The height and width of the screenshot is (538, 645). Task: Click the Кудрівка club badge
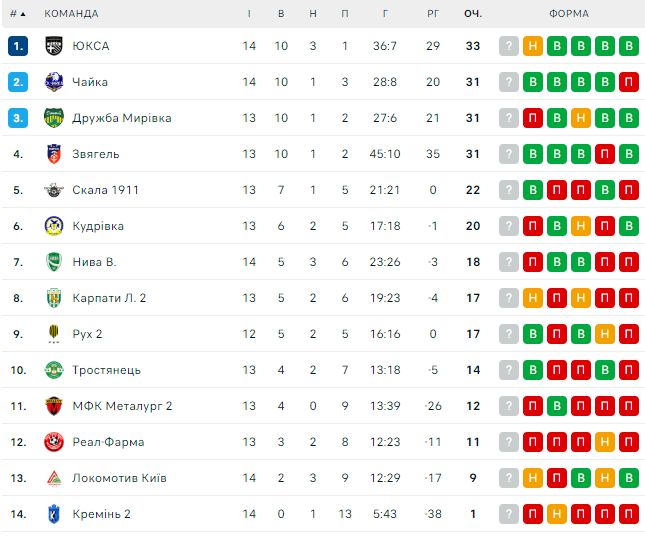[x=54, y=226]
